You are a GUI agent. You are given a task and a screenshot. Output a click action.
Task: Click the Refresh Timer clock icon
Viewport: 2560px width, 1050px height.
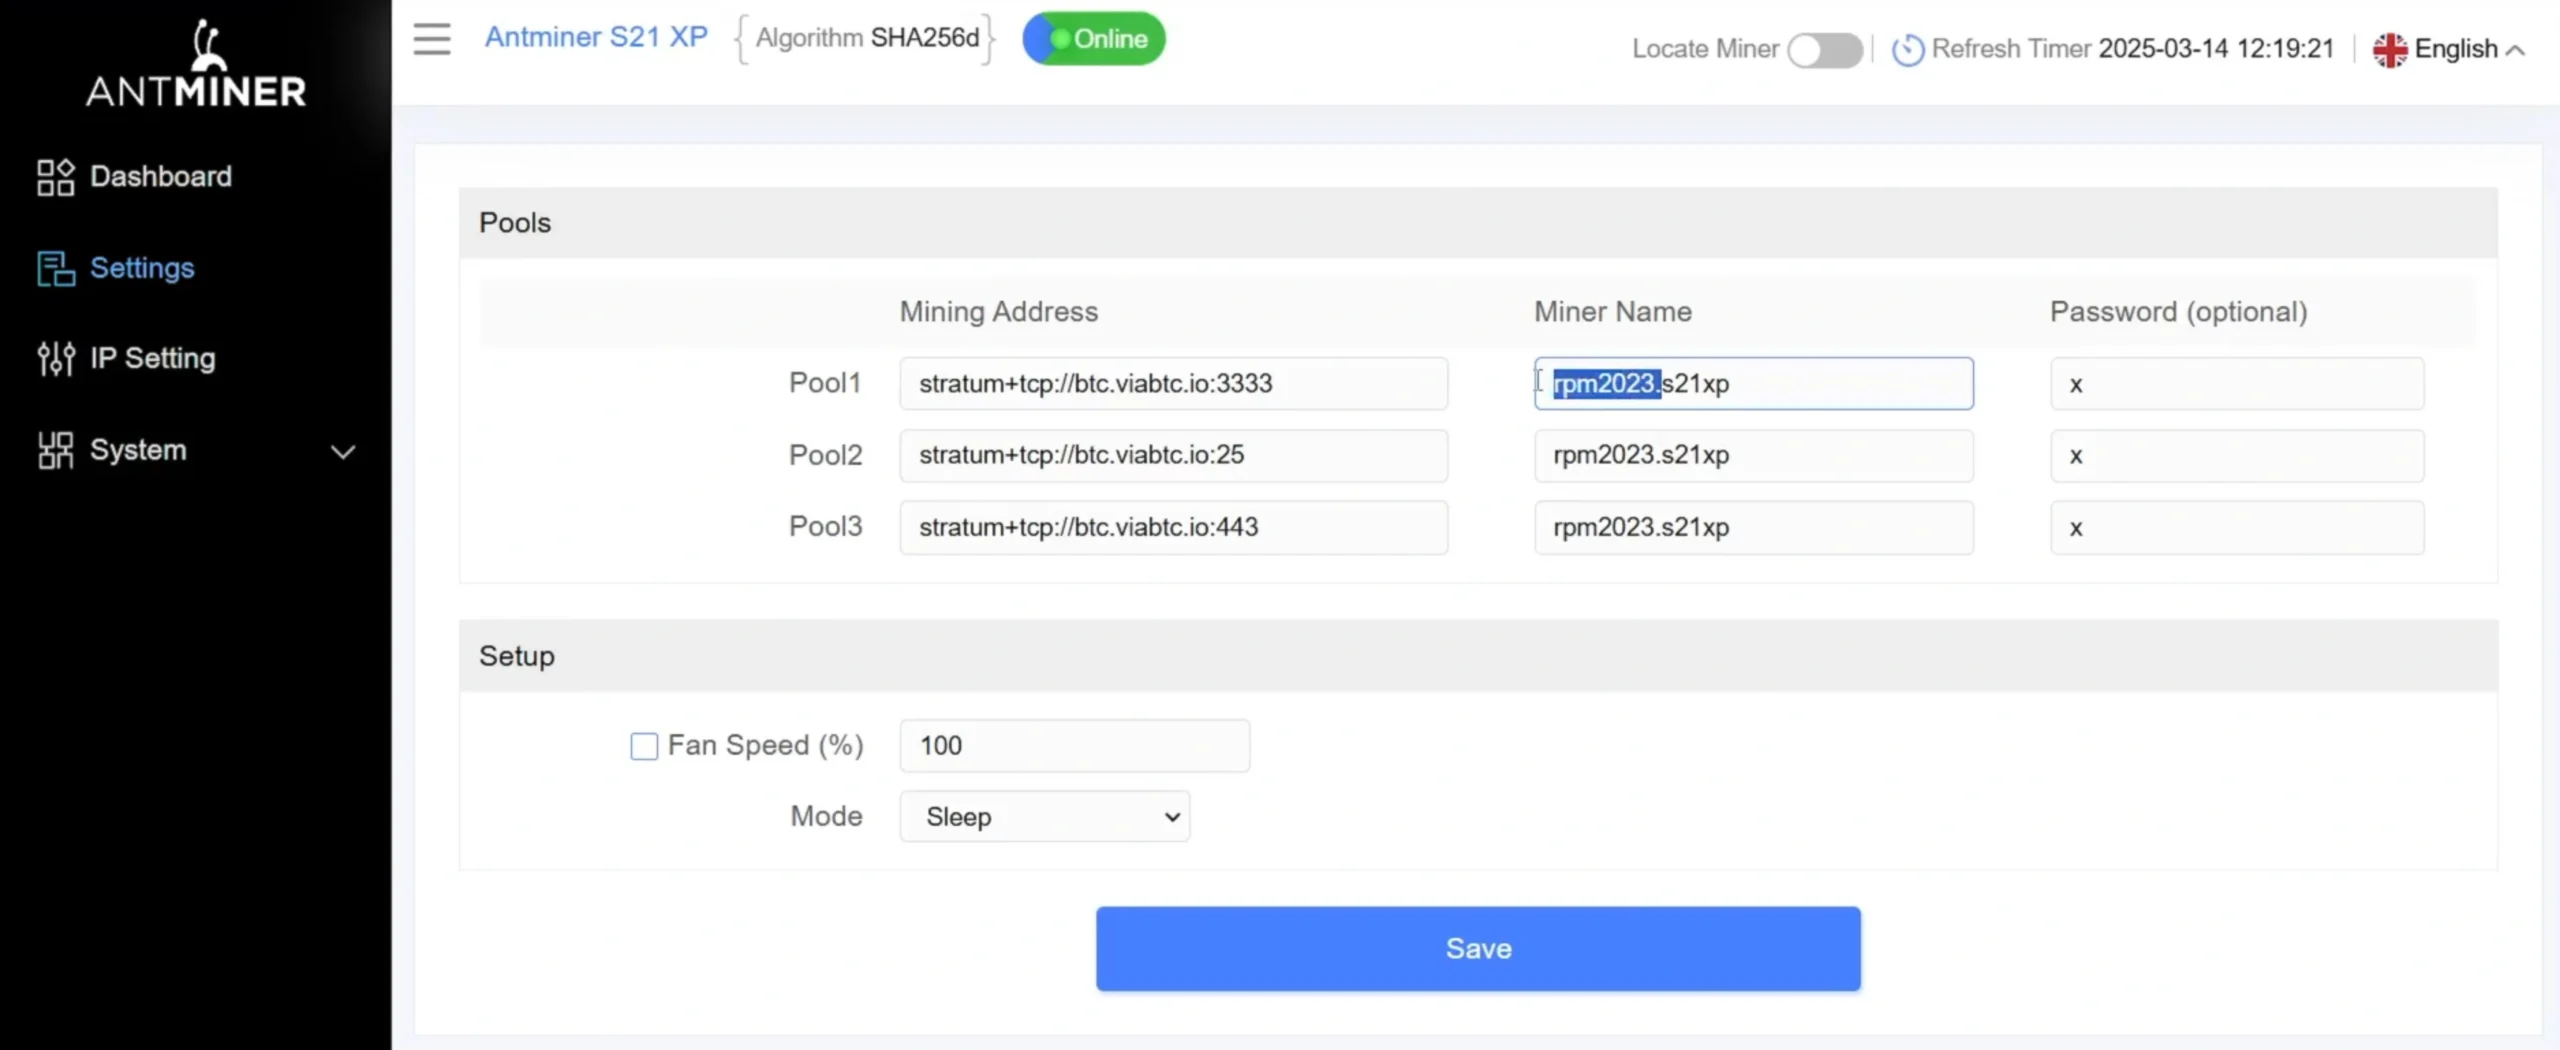[x=1907, y=49]
